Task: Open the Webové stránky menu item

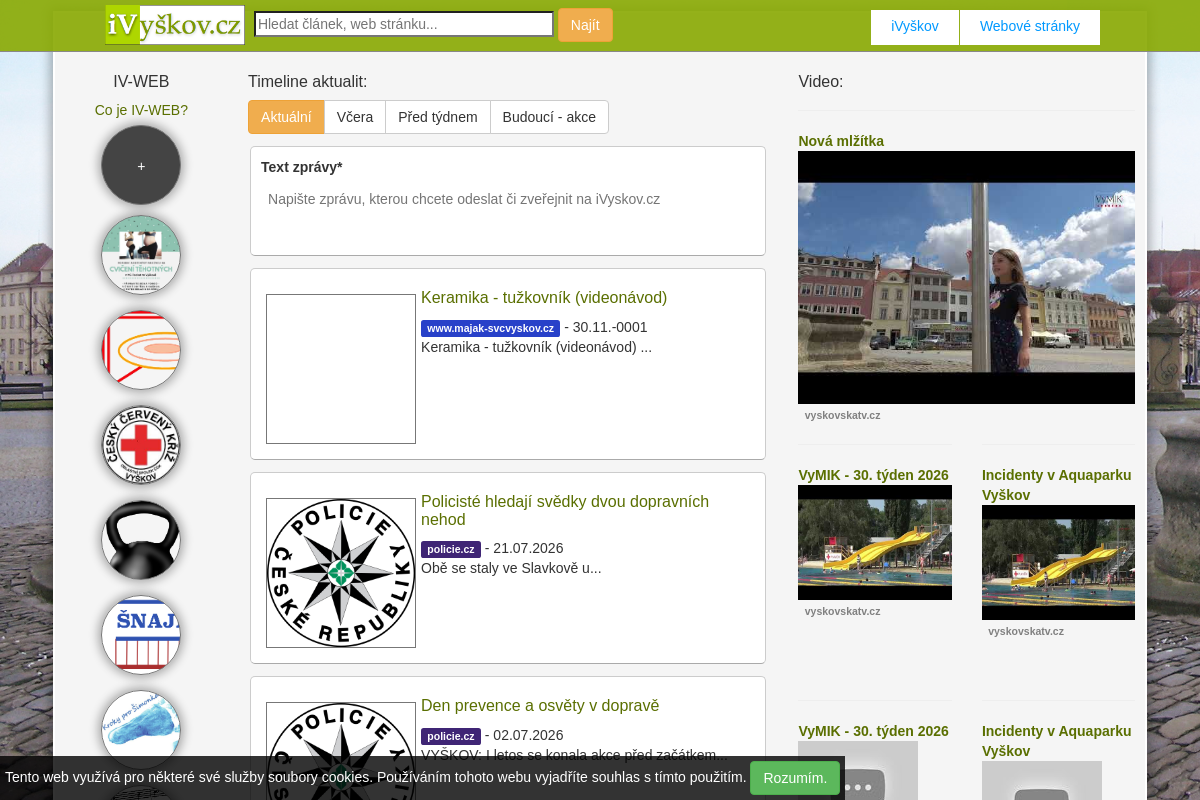Action: point(1030,27)
